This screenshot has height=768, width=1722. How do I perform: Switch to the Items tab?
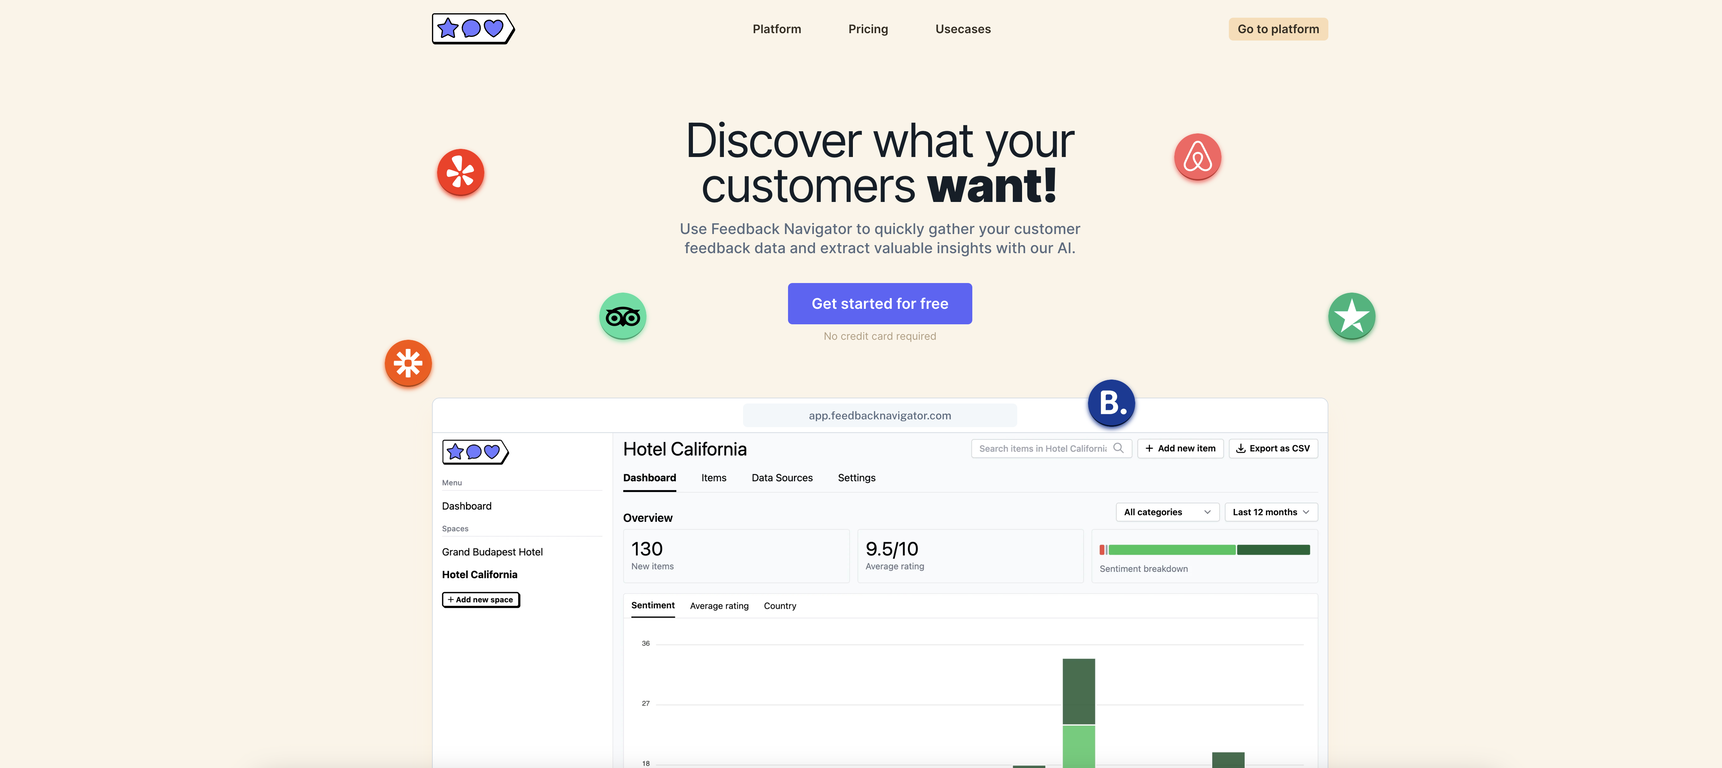[x=714, y=478]
